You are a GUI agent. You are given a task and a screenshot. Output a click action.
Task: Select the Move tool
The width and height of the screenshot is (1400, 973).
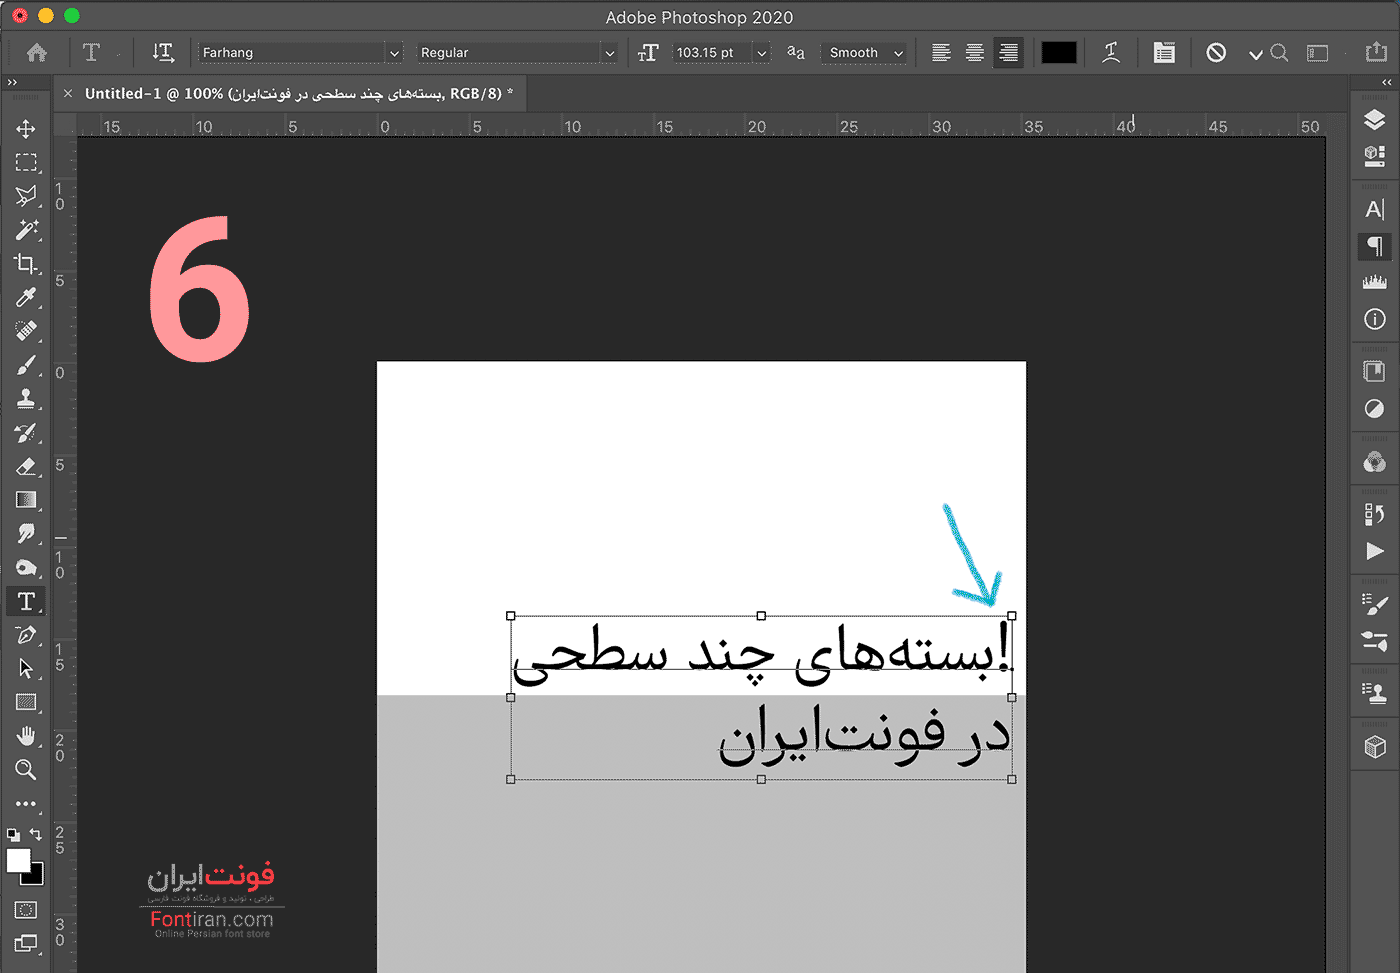click(x=26, y=129)
